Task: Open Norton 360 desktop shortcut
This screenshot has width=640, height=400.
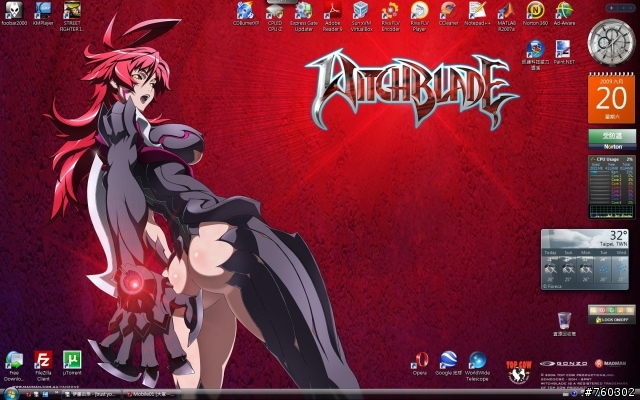Action: 535,13
